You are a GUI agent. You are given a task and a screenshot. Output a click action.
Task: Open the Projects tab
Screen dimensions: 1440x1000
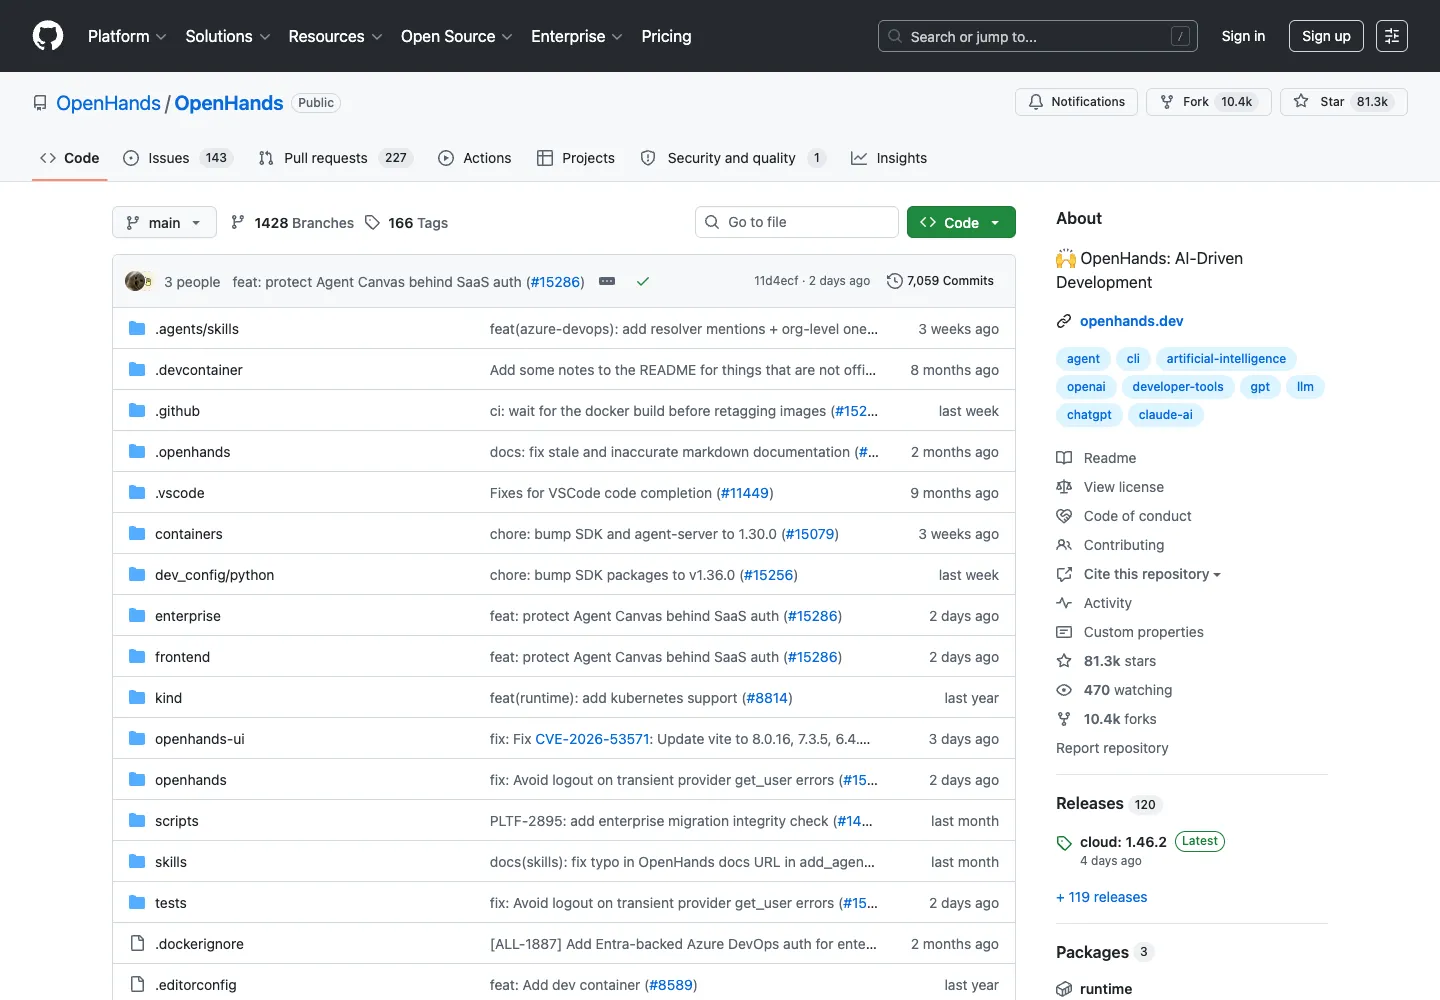[x=576, y=158]
